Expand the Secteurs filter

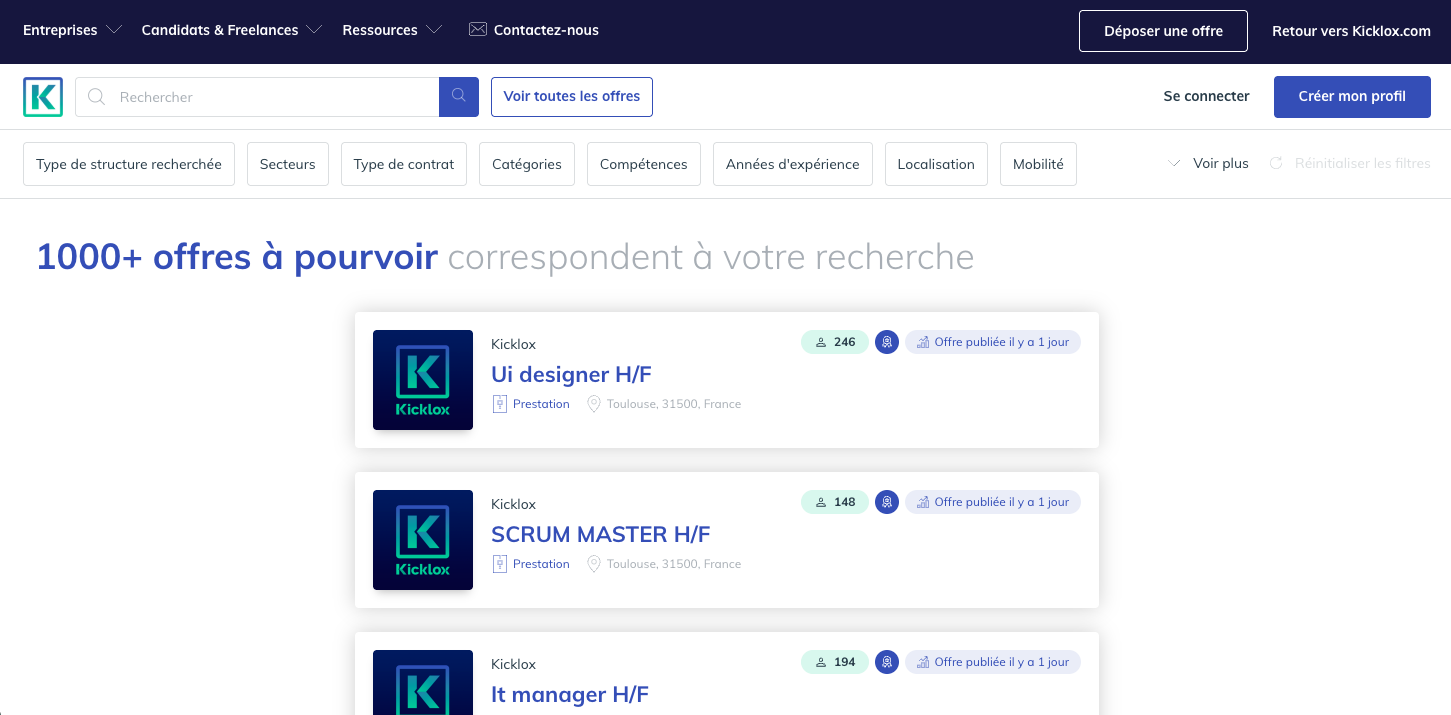(x=287, y=163)
